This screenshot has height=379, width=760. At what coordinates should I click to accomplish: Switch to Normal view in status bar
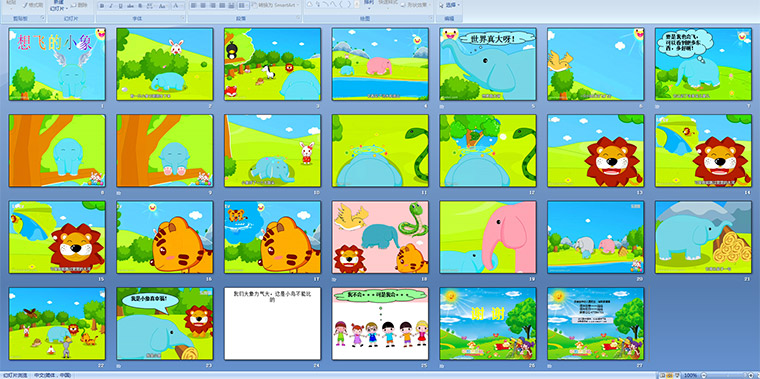662,375
